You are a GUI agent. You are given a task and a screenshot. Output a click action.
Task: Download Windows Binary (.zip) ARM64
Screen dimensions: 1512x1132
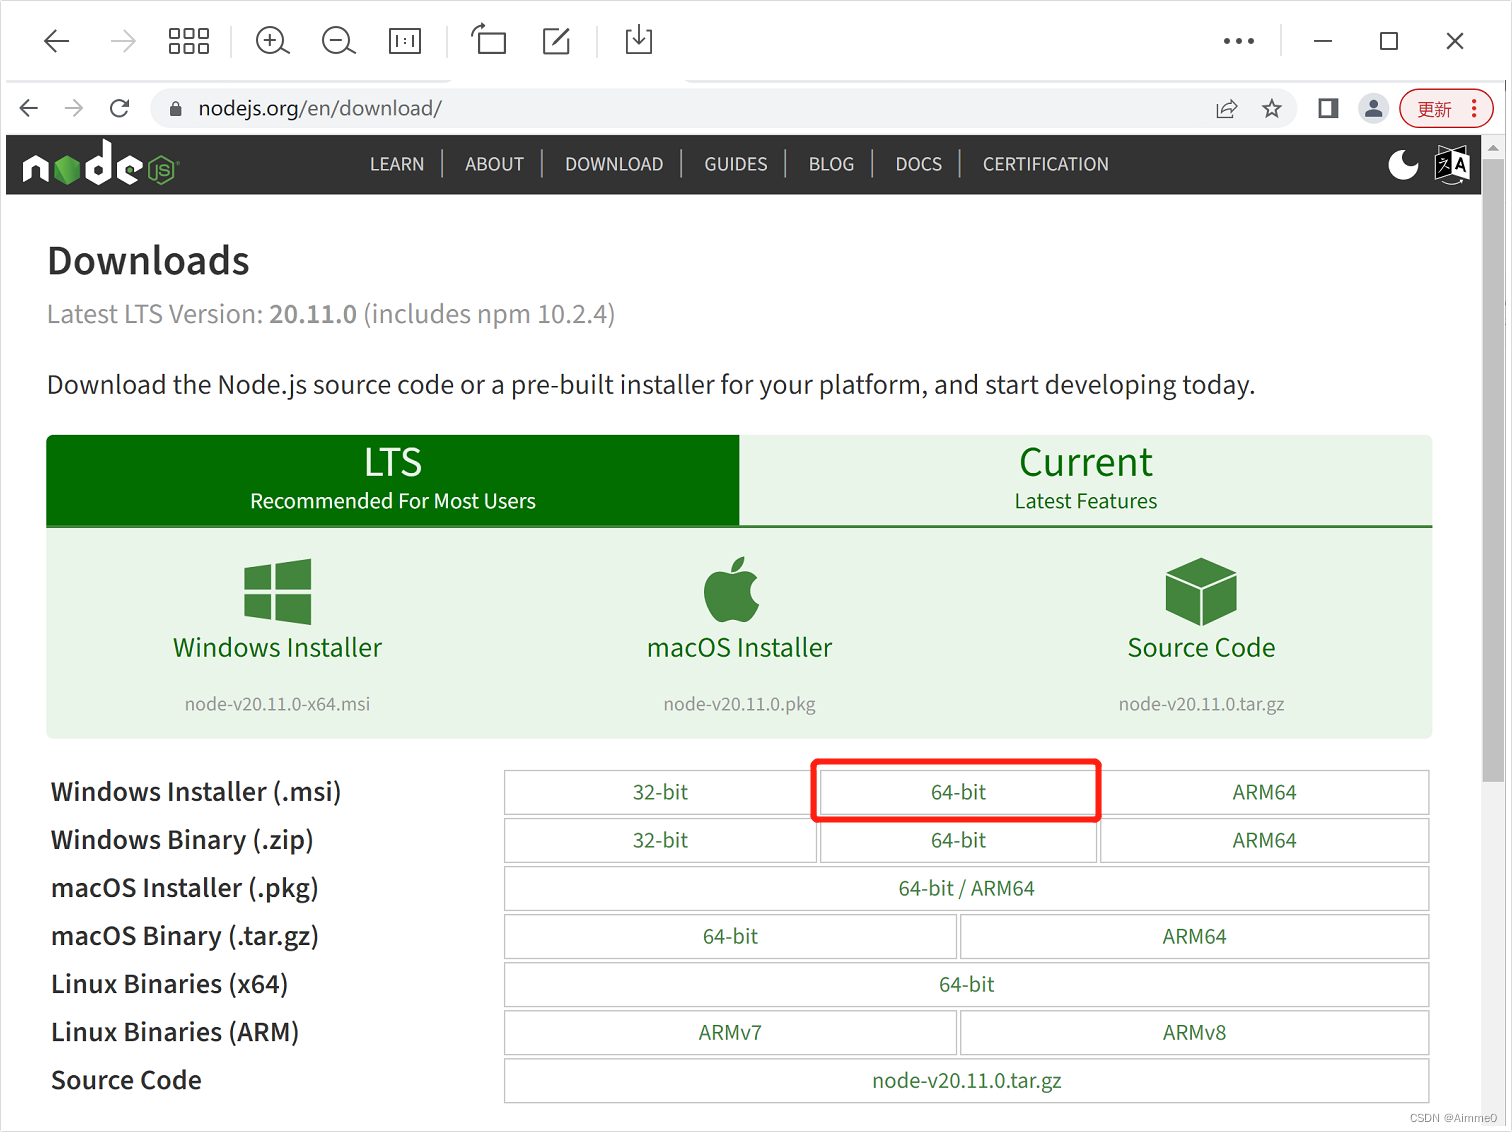coord(1264,840)
